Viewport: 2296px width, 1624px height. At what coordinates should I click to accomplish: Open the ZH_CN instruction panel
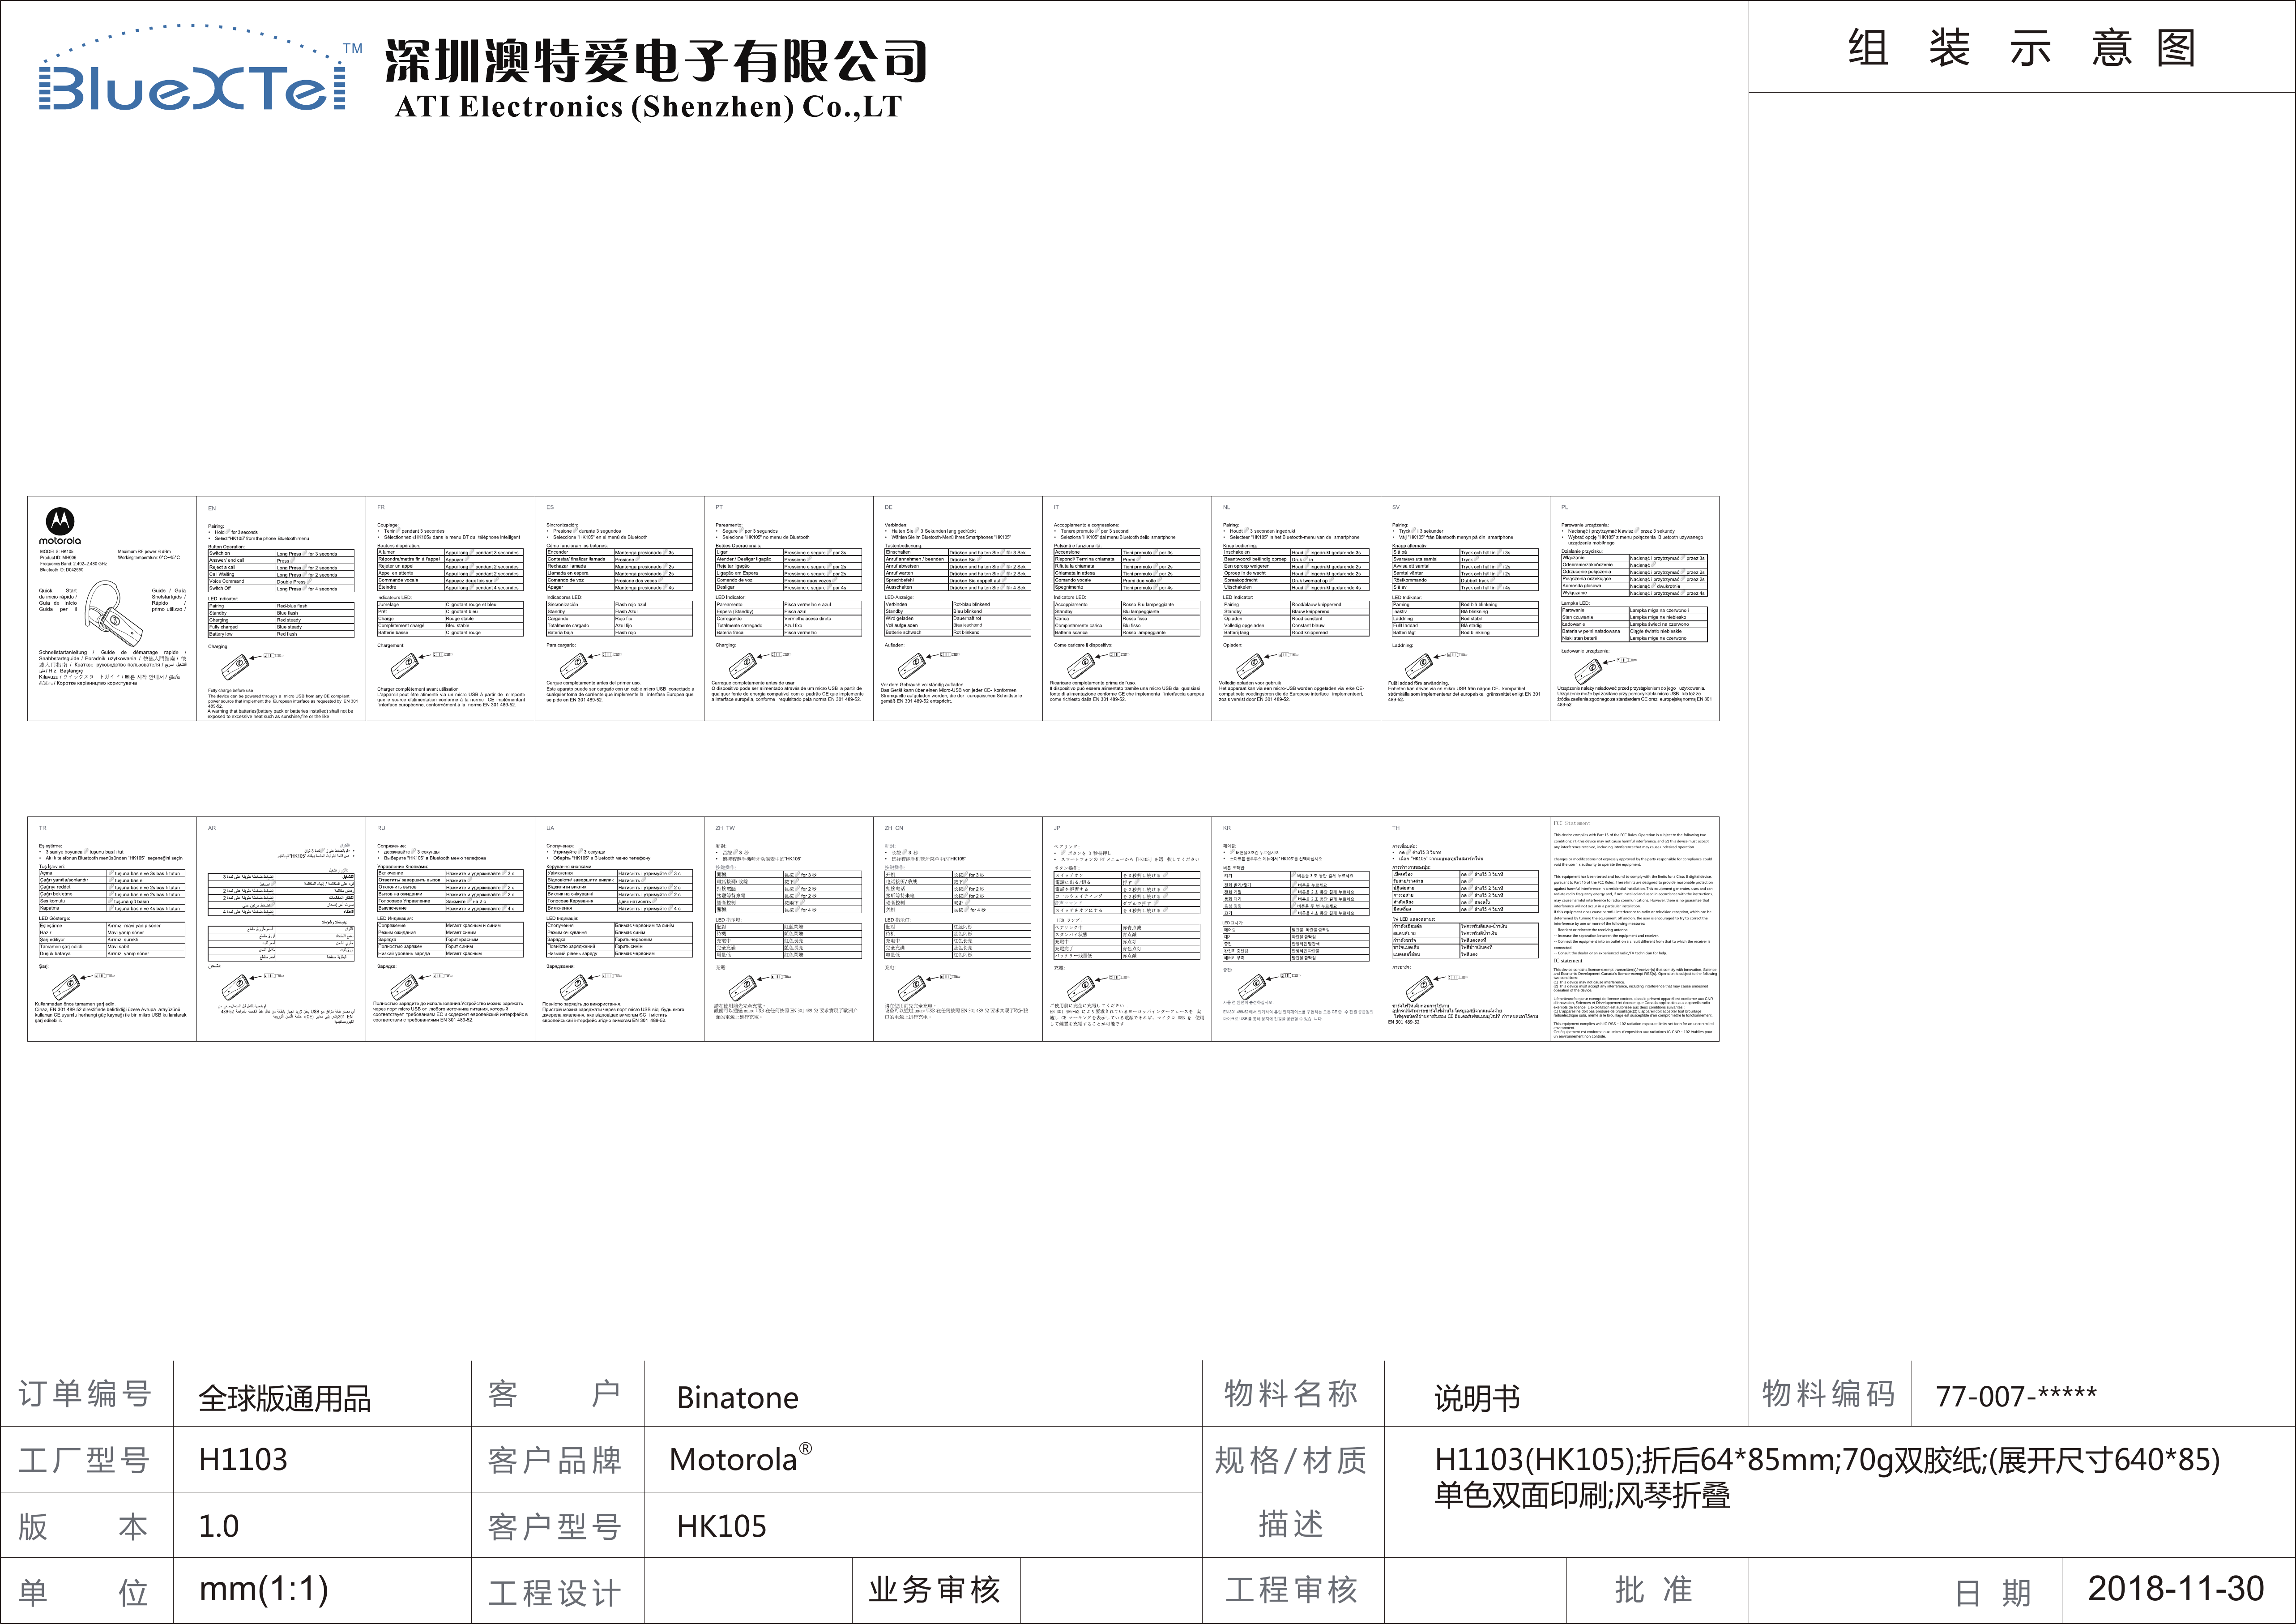pyautogui.click(x=958, y=929)
